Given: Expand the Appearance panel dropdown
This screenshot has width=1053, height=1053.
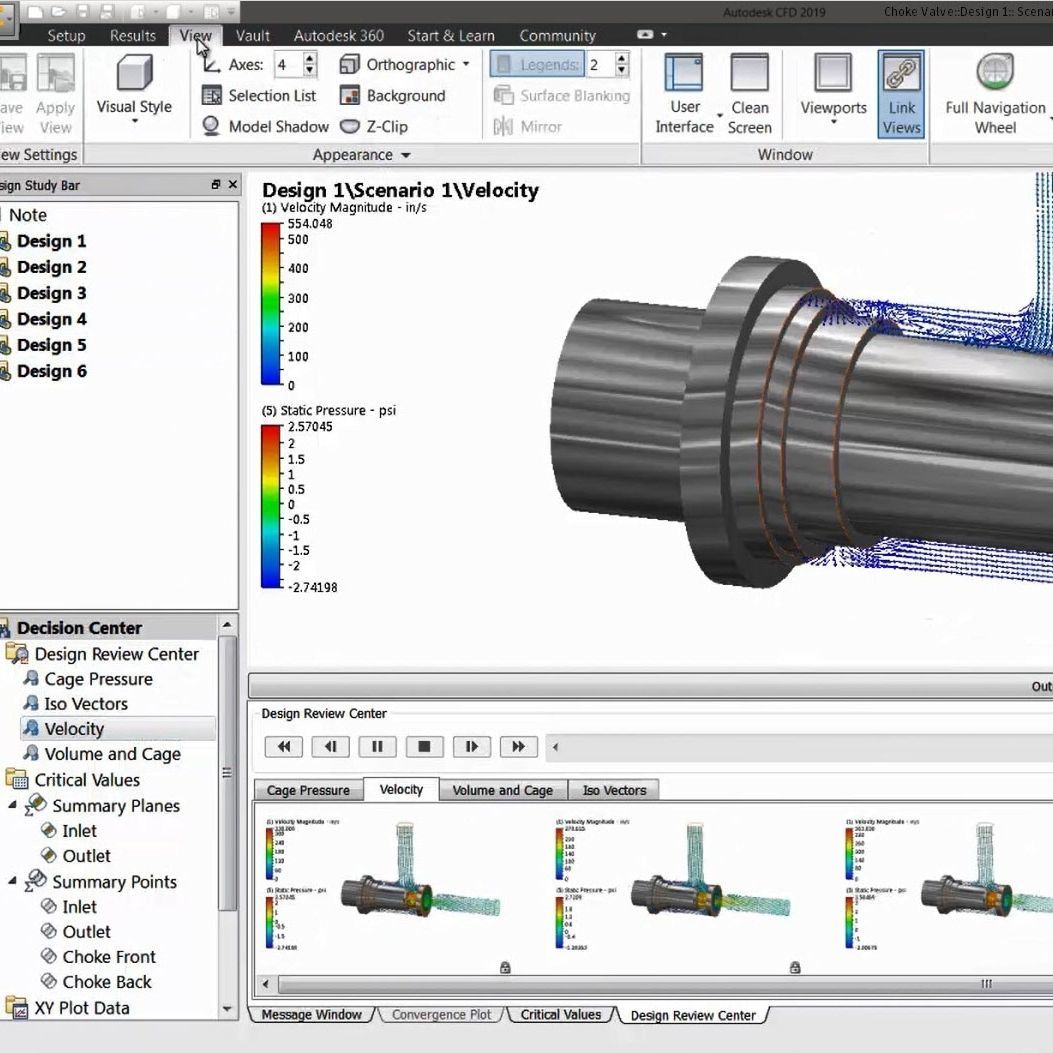Looking at the screenshot, I should click(403, 154).
